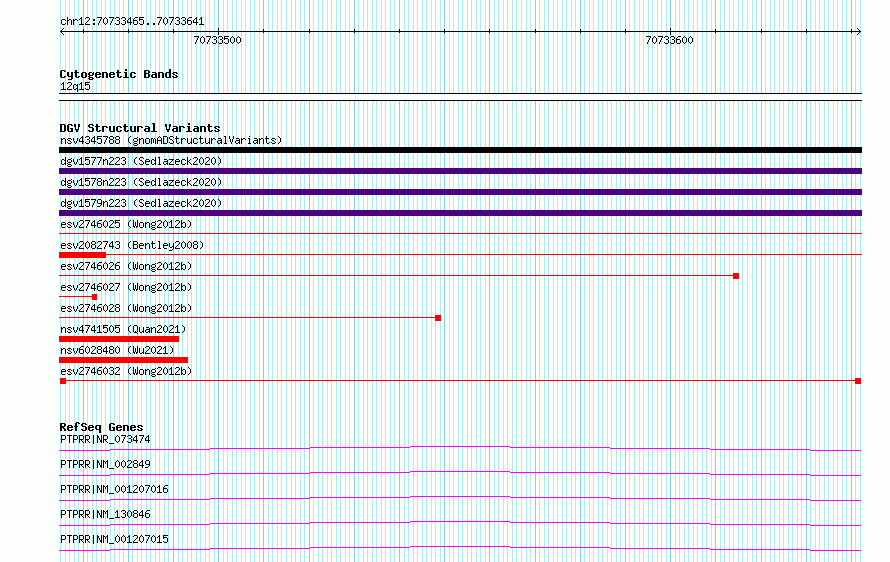The width and height of the screenshot is (890, 562).
Task: Click the 12q15 cytogenetic band label
Action: [75, 86]
